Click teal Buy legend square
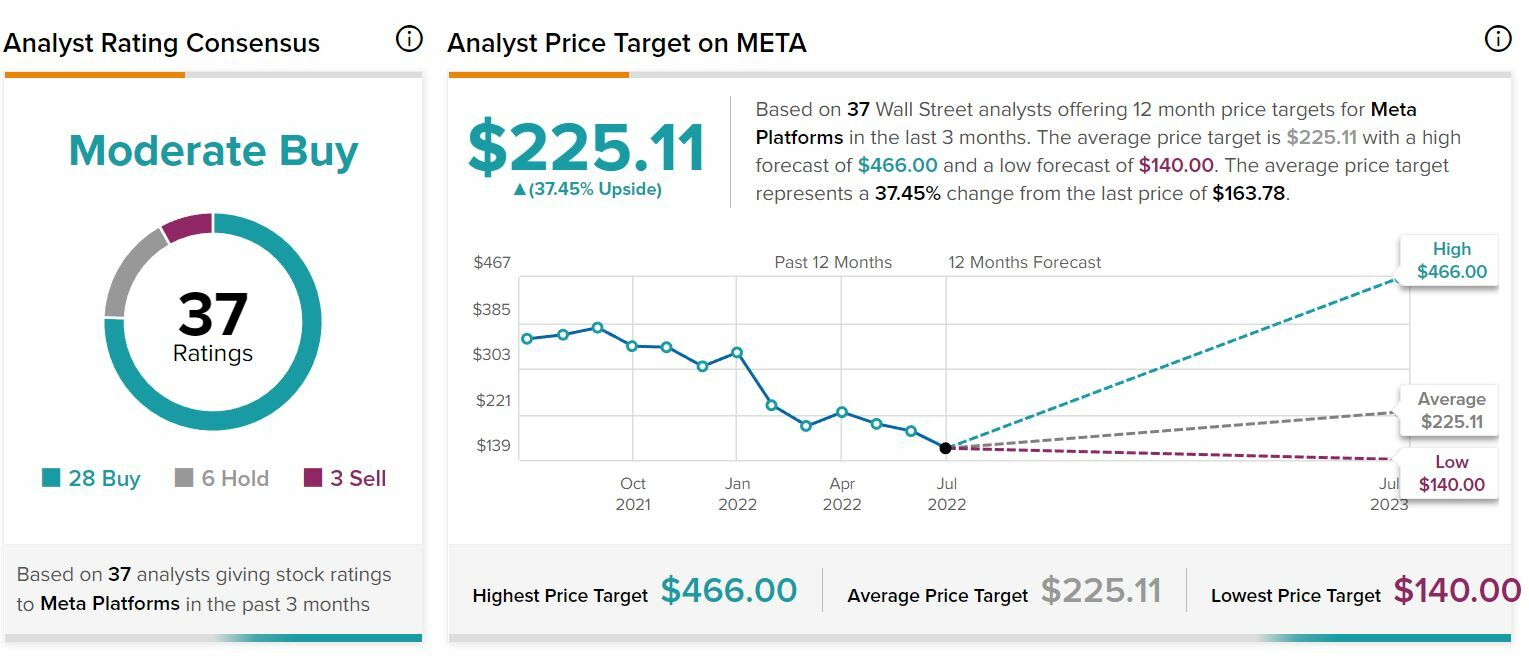 [x=51, y=478]
